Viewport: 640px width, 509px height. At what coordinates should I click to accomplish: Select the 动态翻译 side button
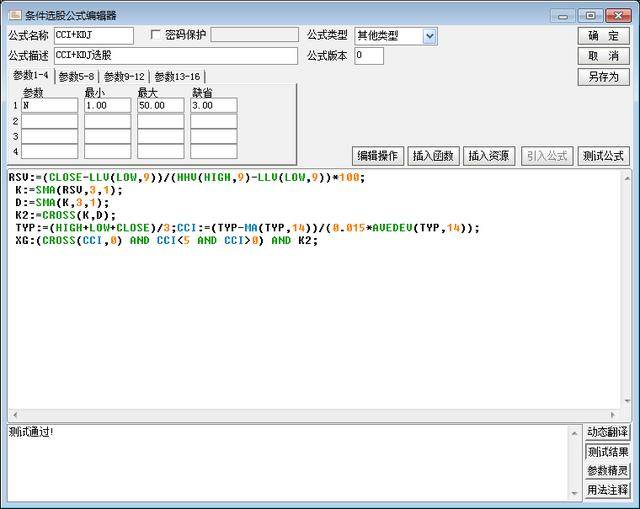607,432
